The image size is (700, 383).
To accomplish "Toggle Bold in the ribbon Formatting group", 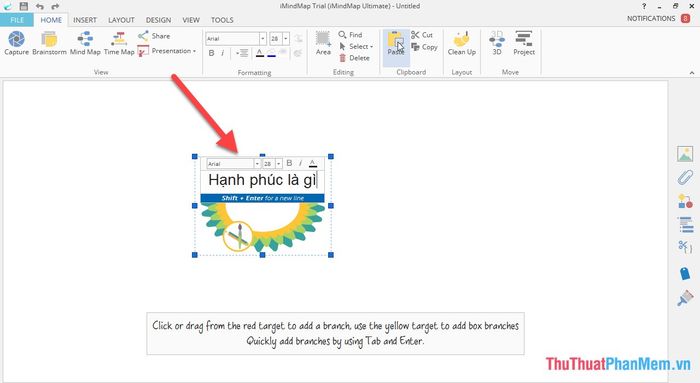I will 212,53.
